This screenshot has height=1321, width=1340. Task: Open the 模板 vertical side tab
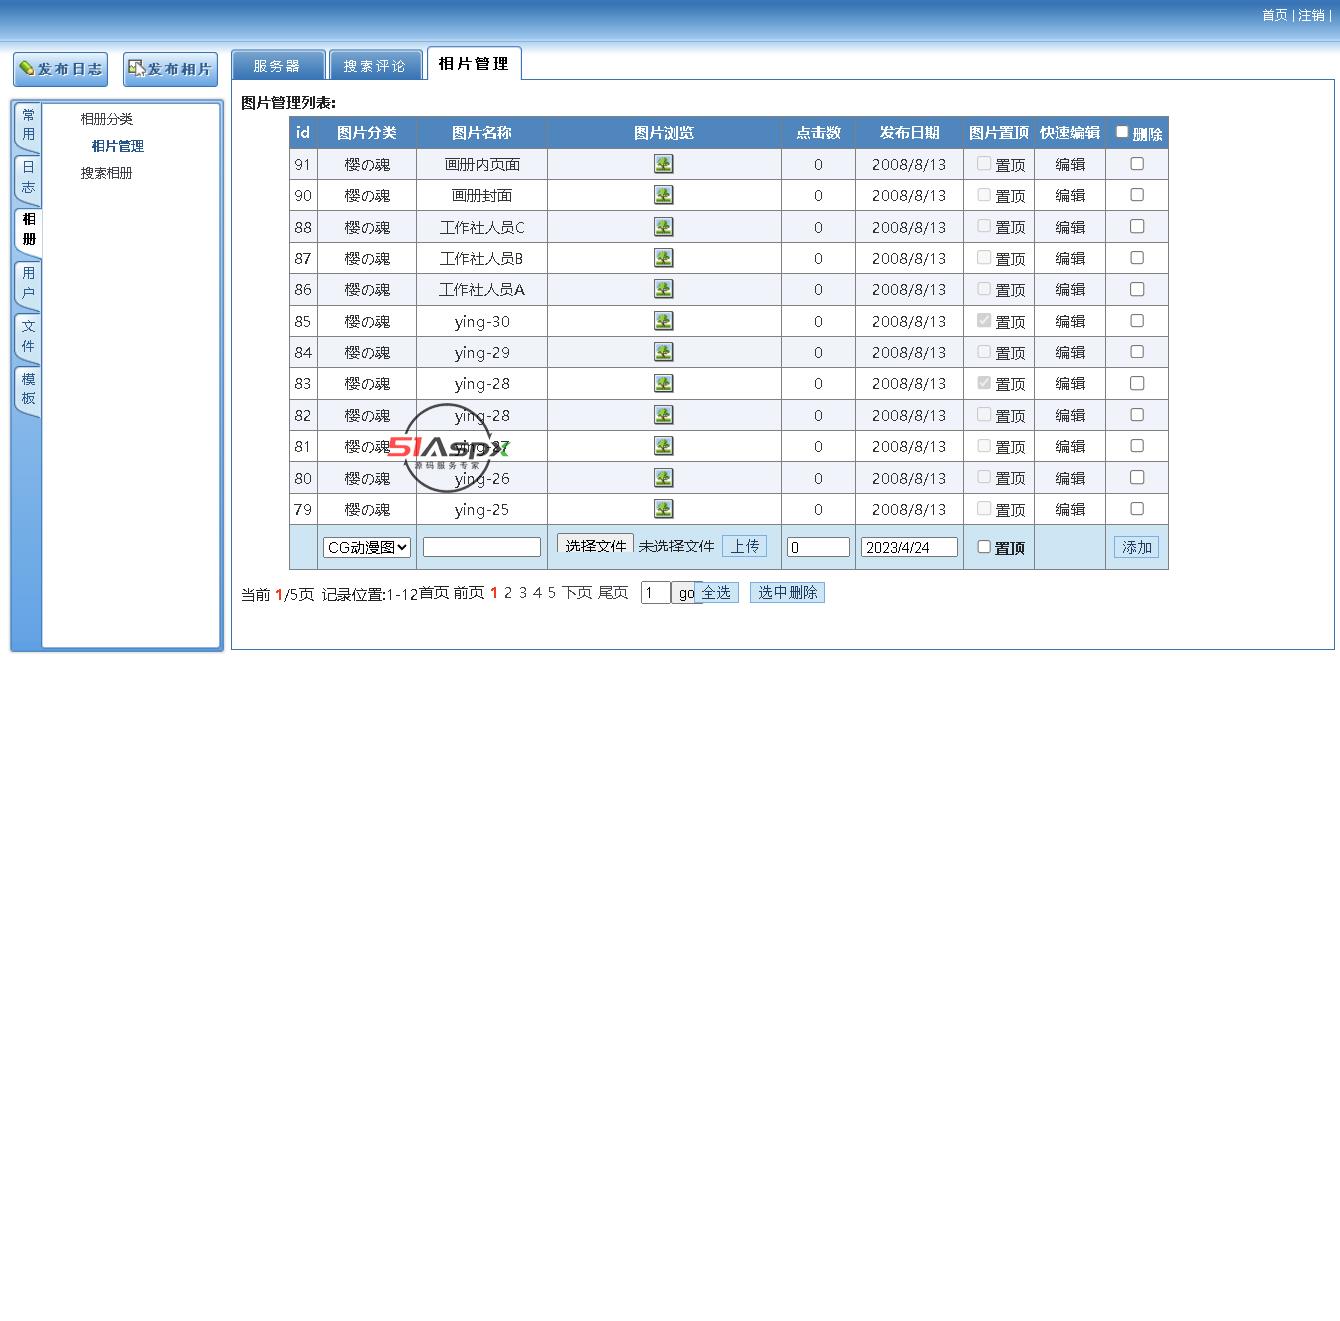click(28, 389)
